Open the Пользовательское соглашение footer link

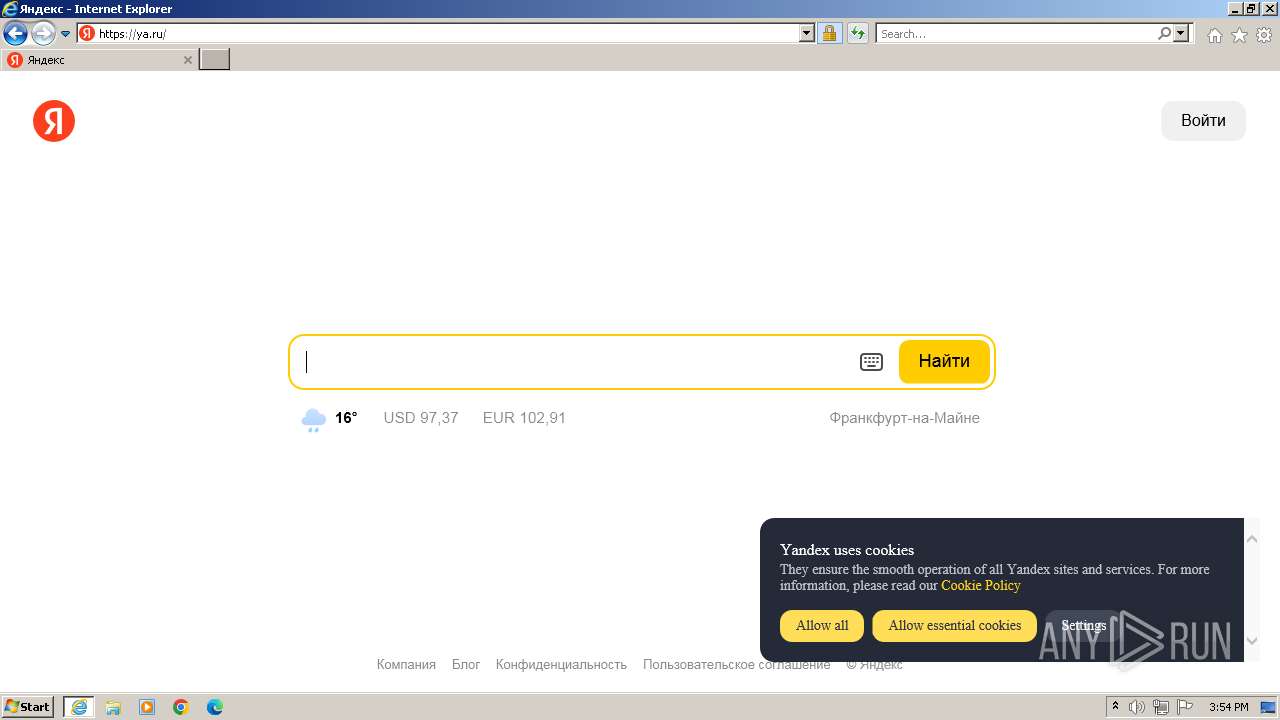tap(736, 664)
